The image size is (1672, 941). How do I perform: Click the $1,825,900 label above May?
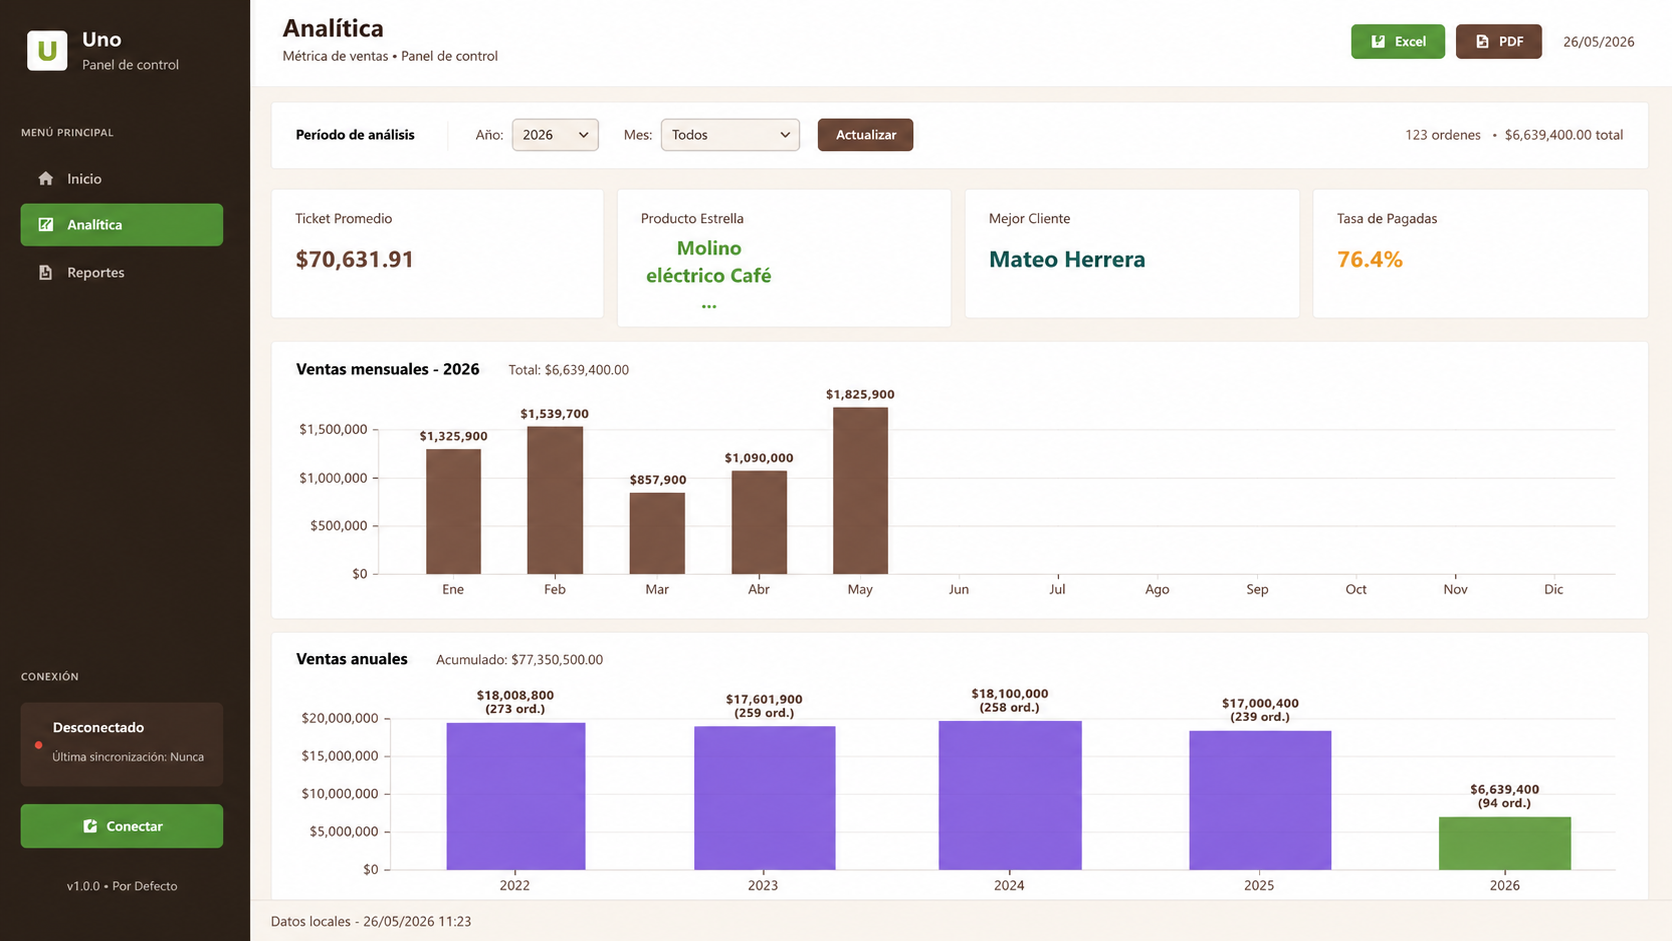pyautogui.click(x=860, y=394)
